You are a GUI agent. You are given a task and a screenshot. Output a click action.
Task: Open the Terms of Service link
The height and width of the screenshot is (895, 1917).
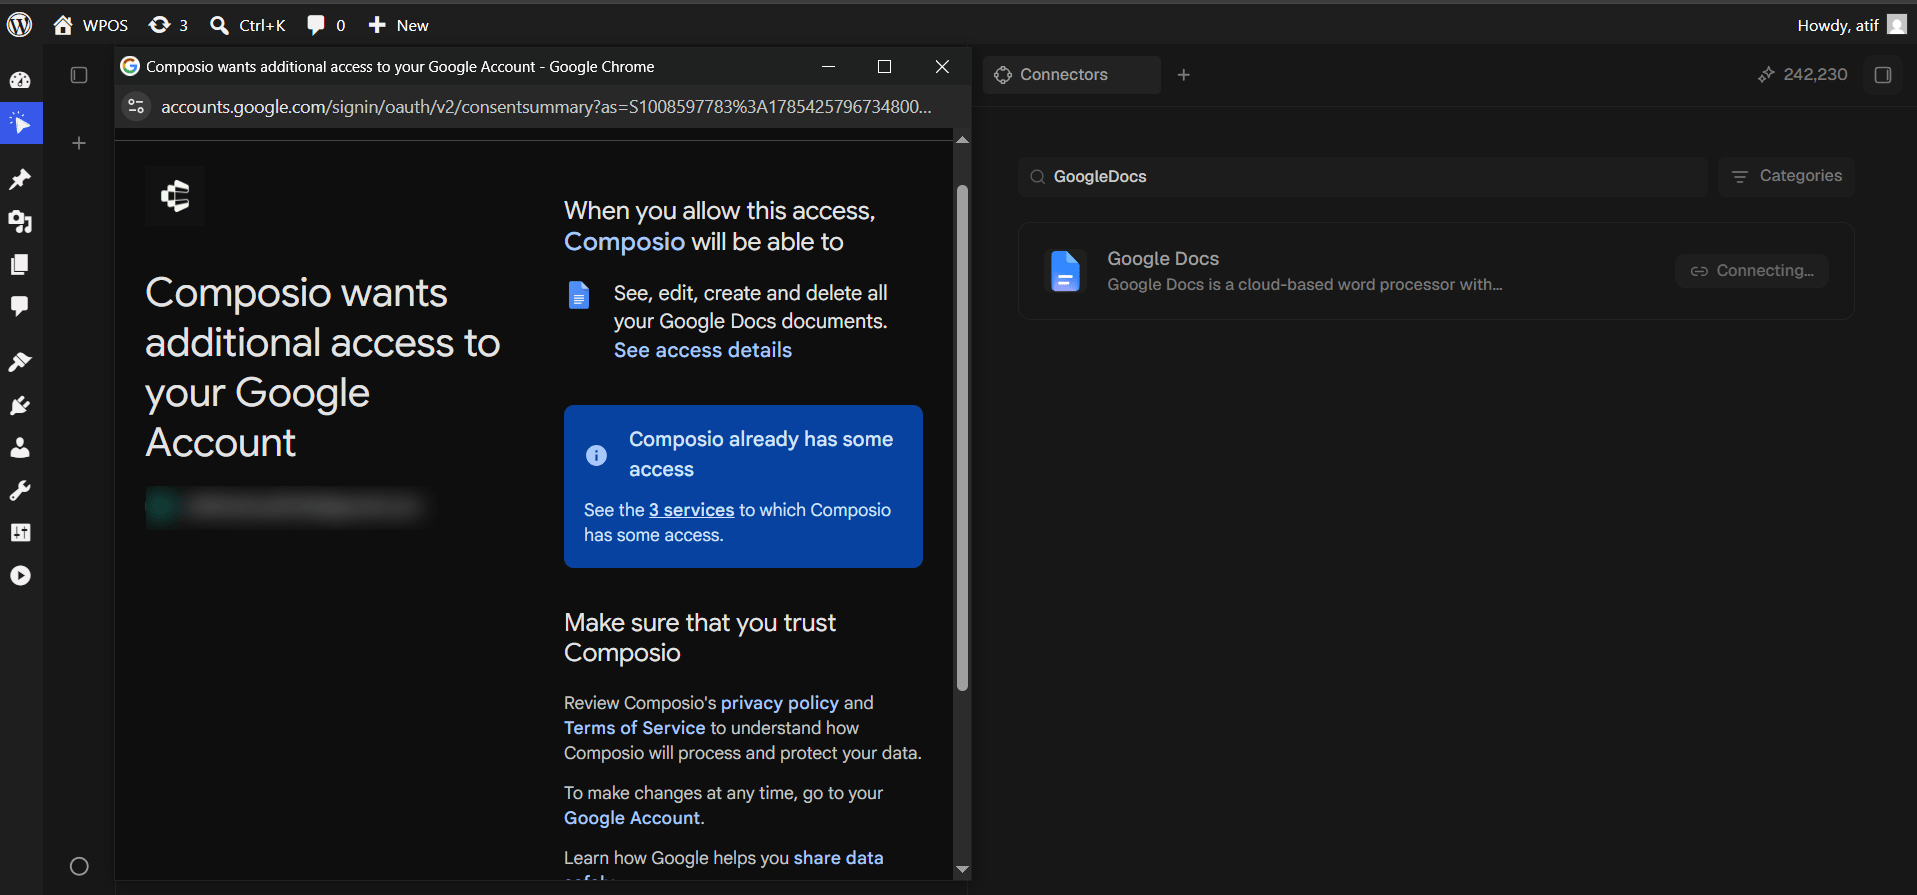634,728
